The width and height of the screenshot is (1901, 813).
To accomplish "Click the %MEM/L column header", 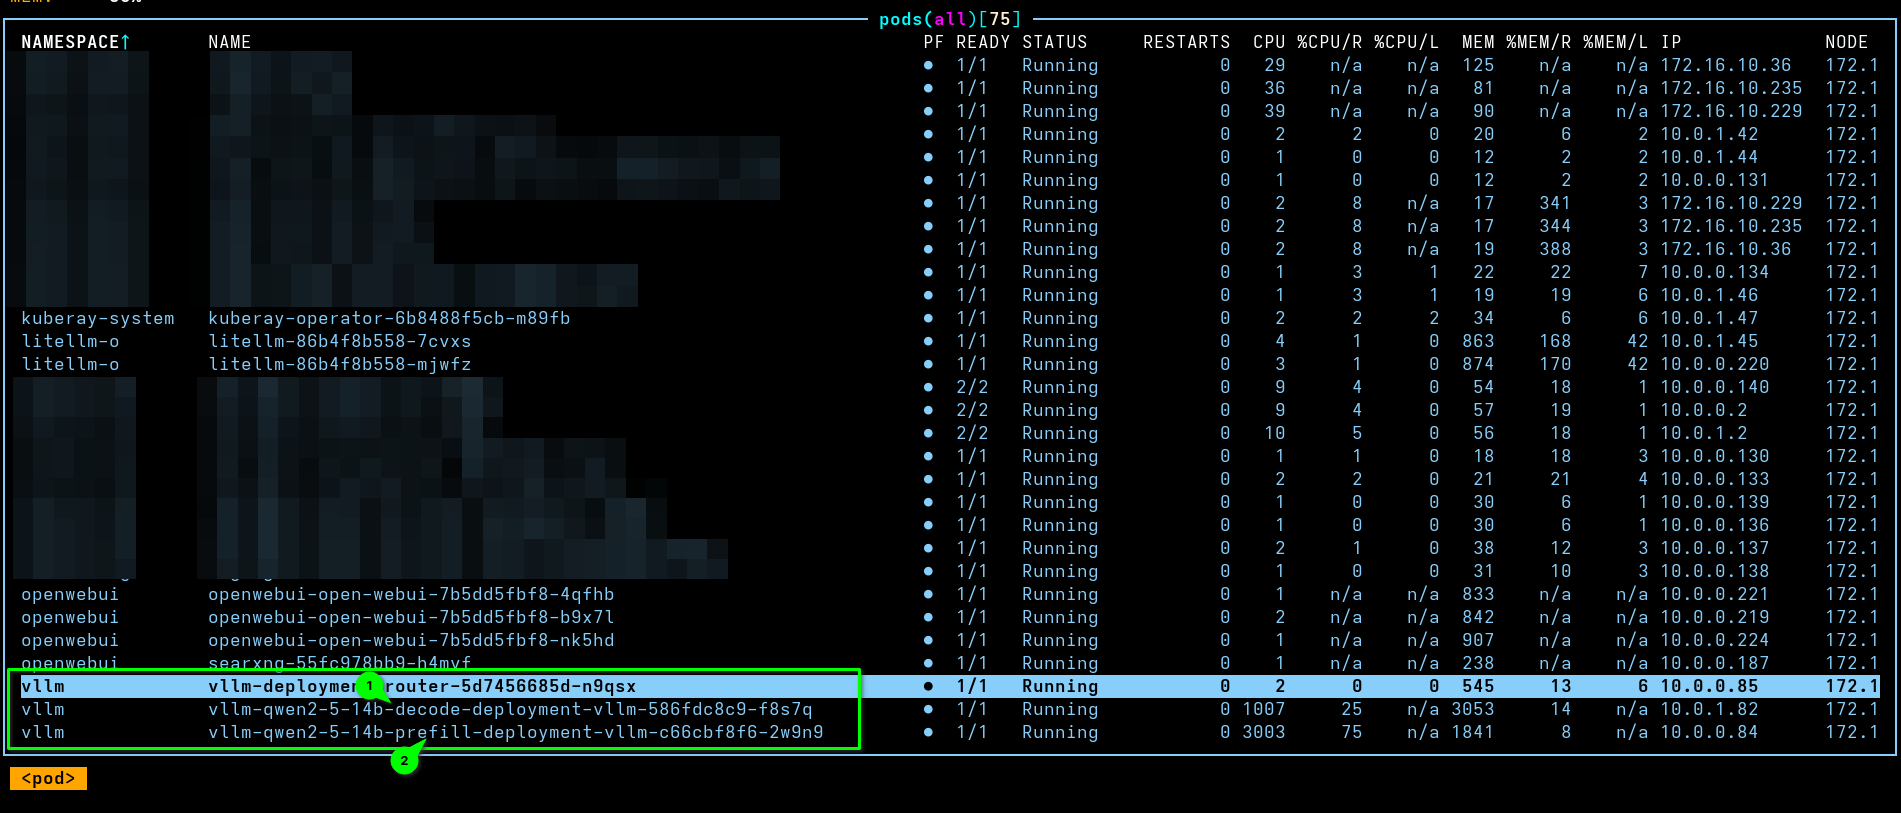I will (1615, 42).
